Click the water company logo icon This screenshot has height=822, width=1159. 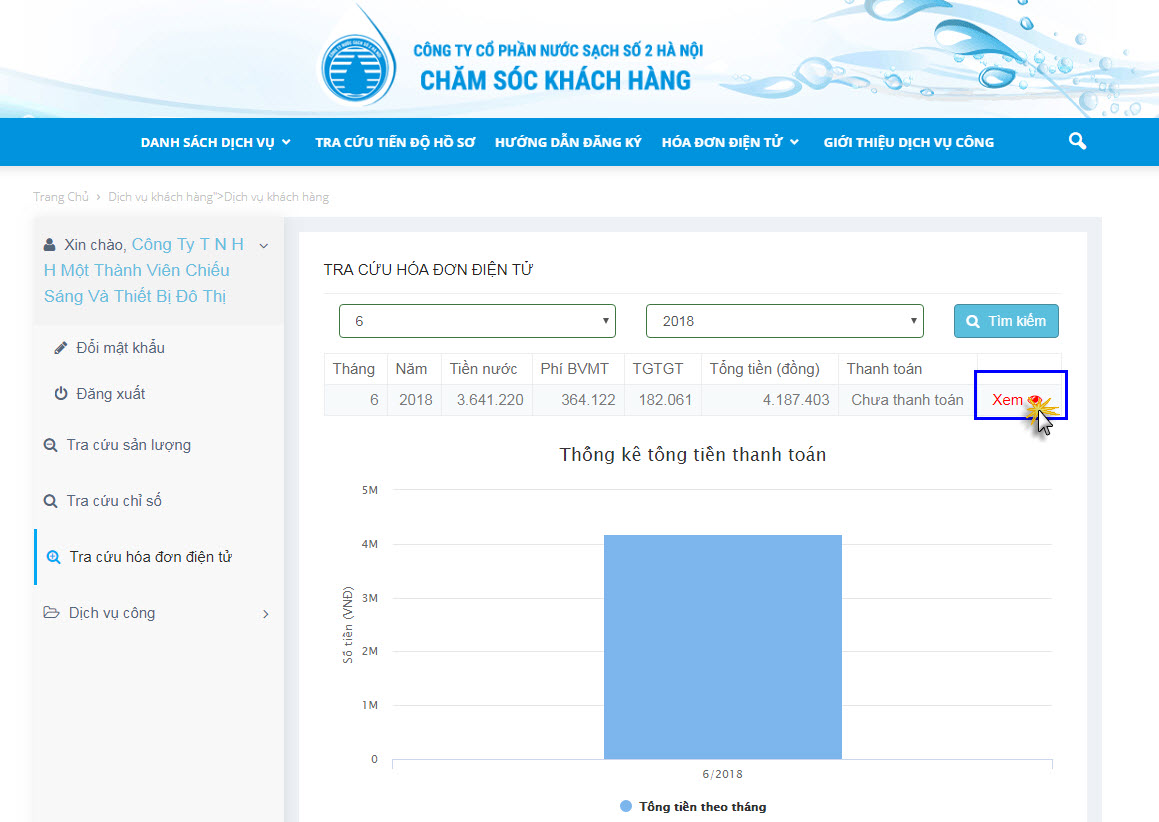[355, 62]
